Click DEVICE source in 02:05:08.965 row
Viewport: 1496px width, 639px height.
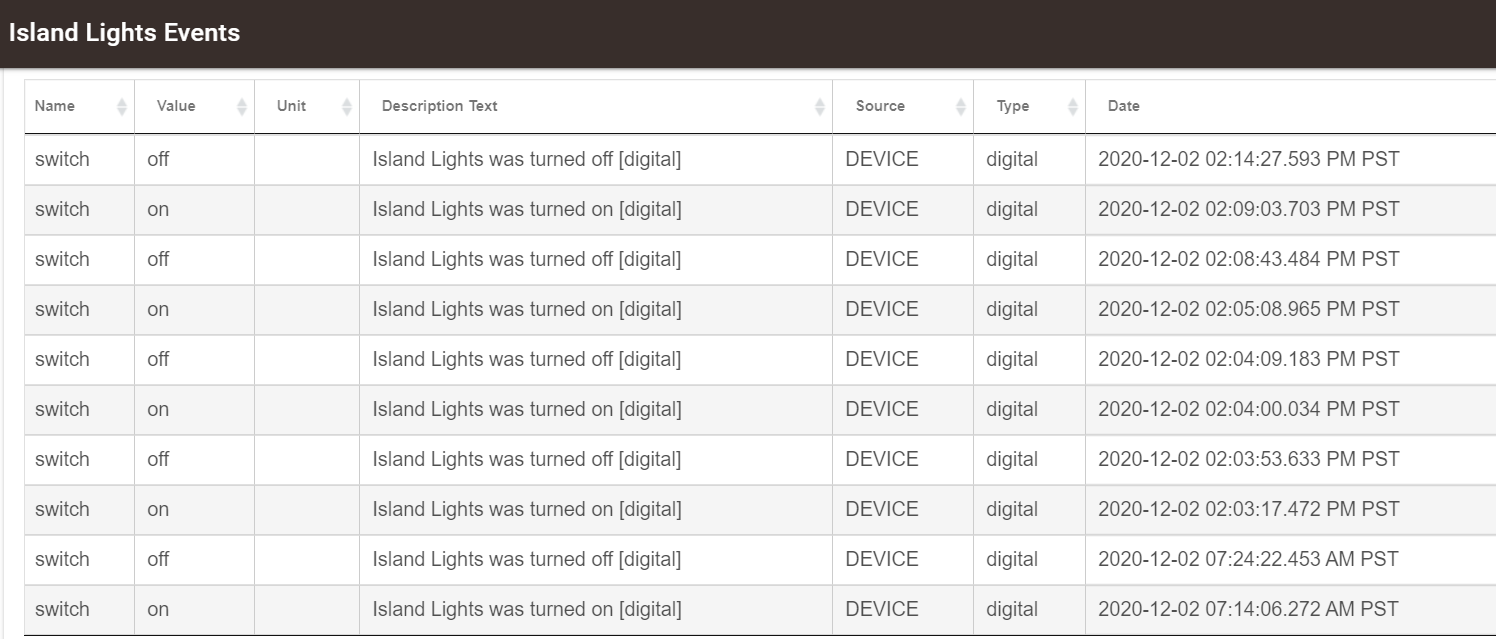click(x=882, y=309)
